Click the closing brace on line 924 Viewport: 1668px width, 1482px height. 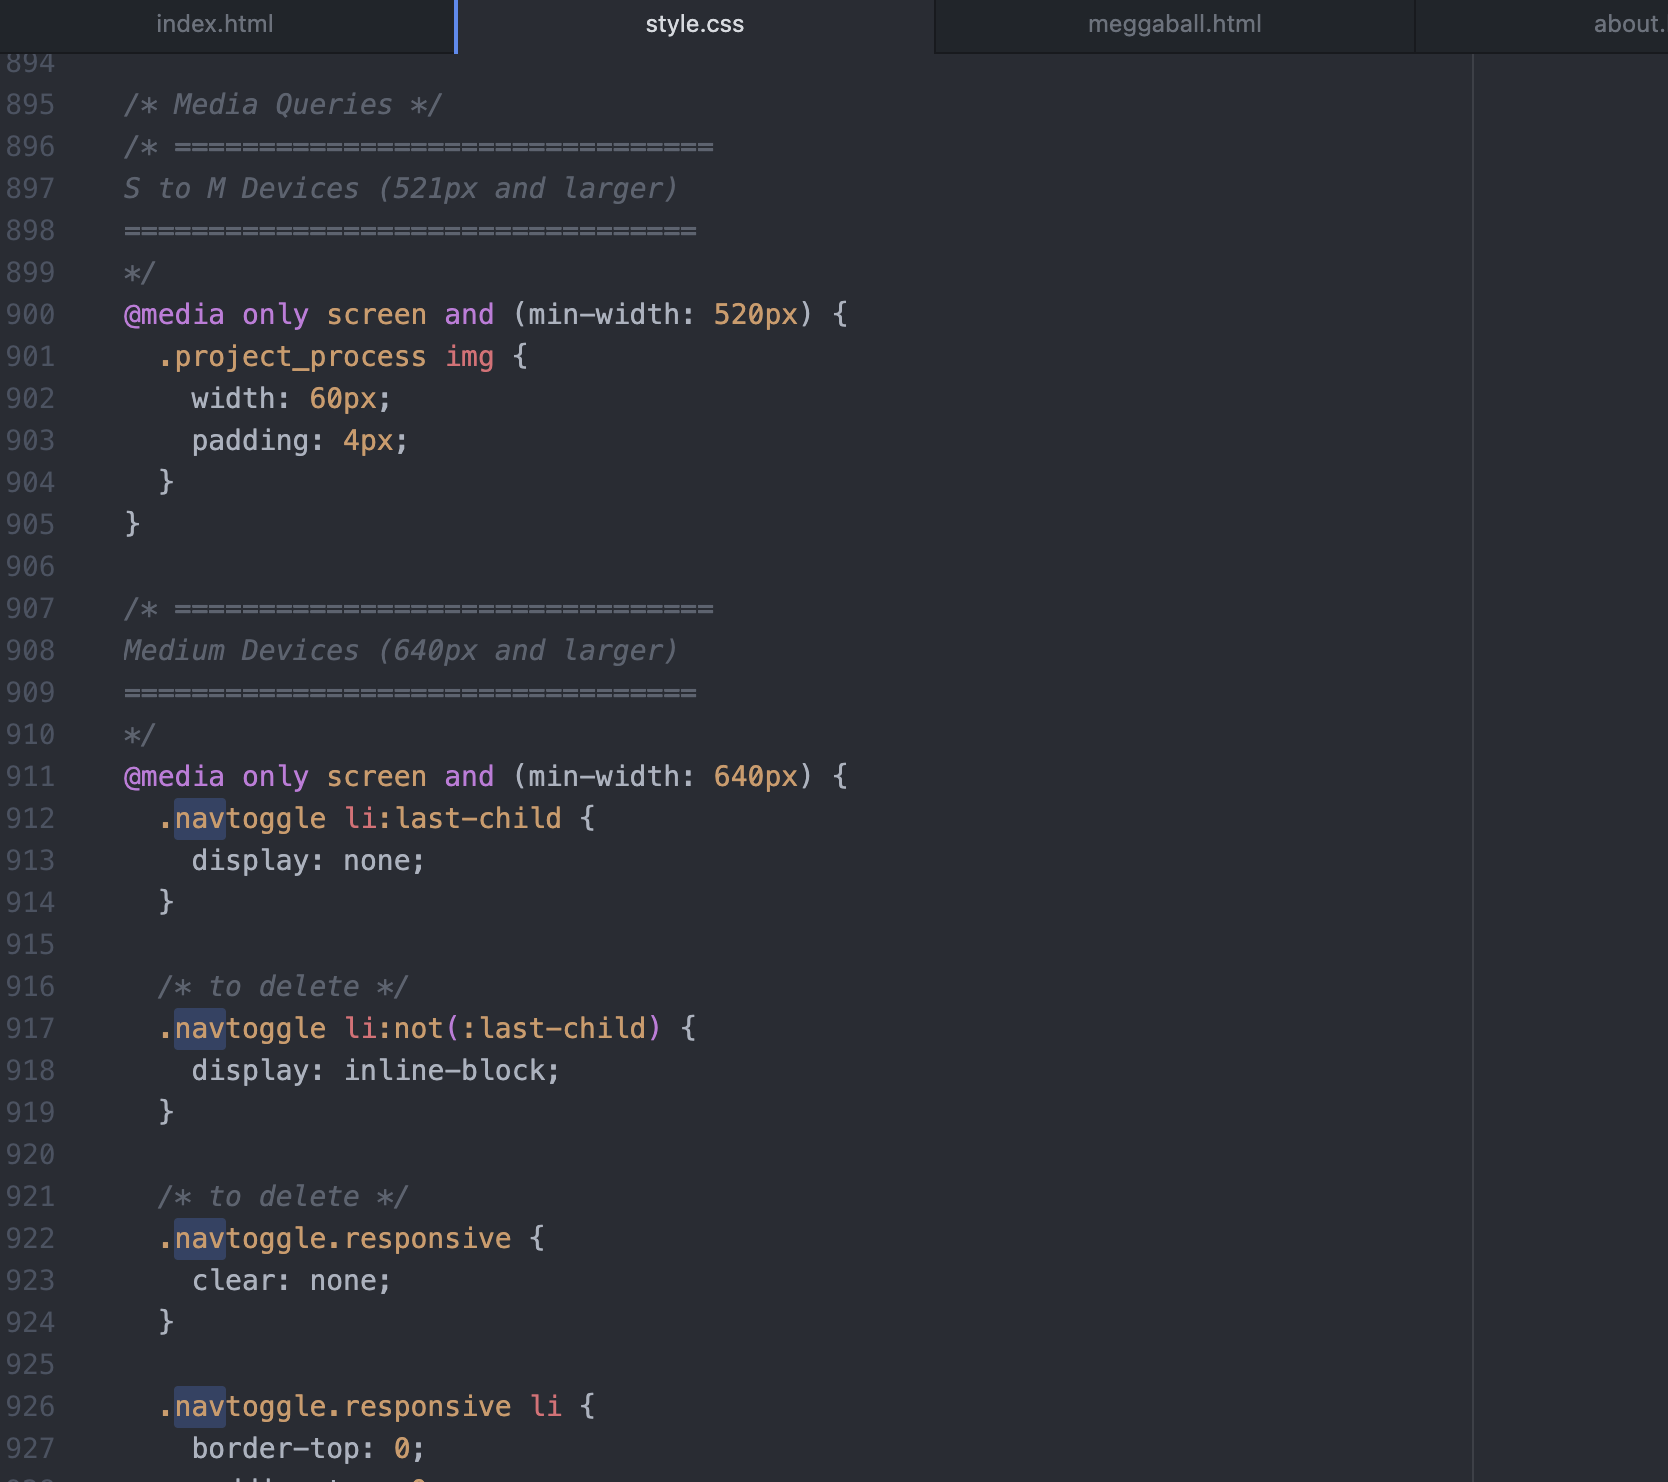point(166,1323)
